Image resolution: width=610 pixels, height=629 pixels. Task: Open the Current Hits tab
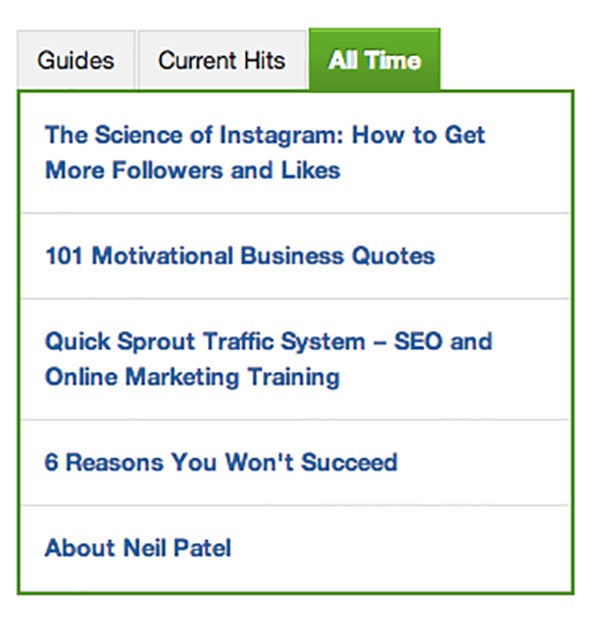(x=221, y=60)
